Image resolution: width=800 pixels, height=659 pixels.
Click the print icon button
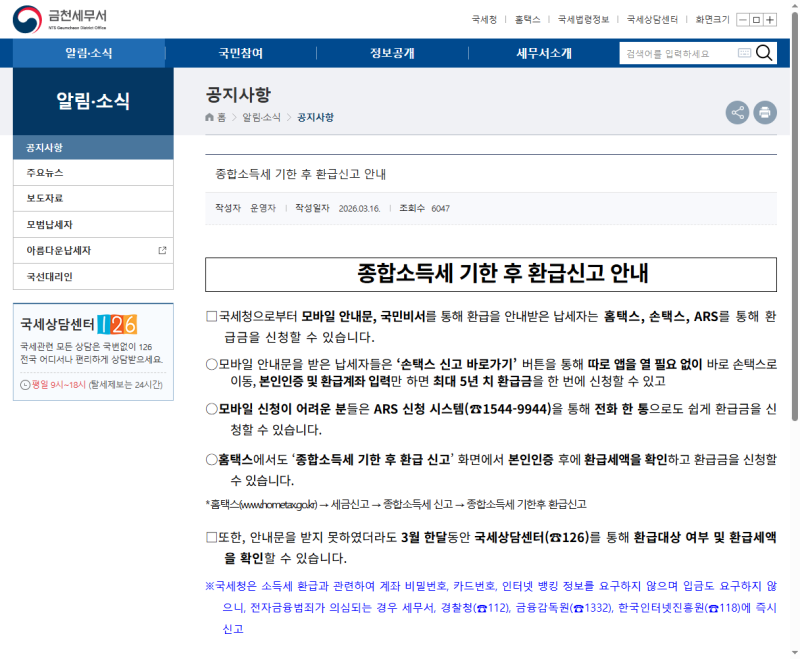(765, 112)
